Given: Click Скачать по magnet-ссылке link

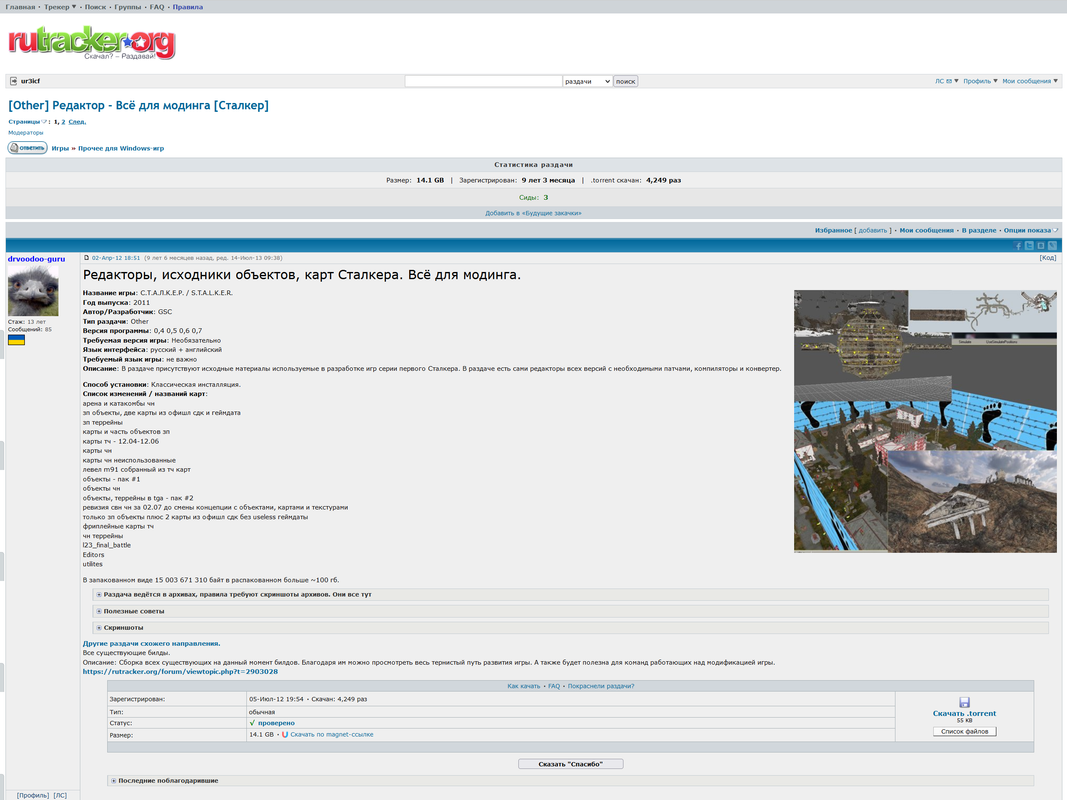Looking at the screenshot, I should (x=331, y=735).
